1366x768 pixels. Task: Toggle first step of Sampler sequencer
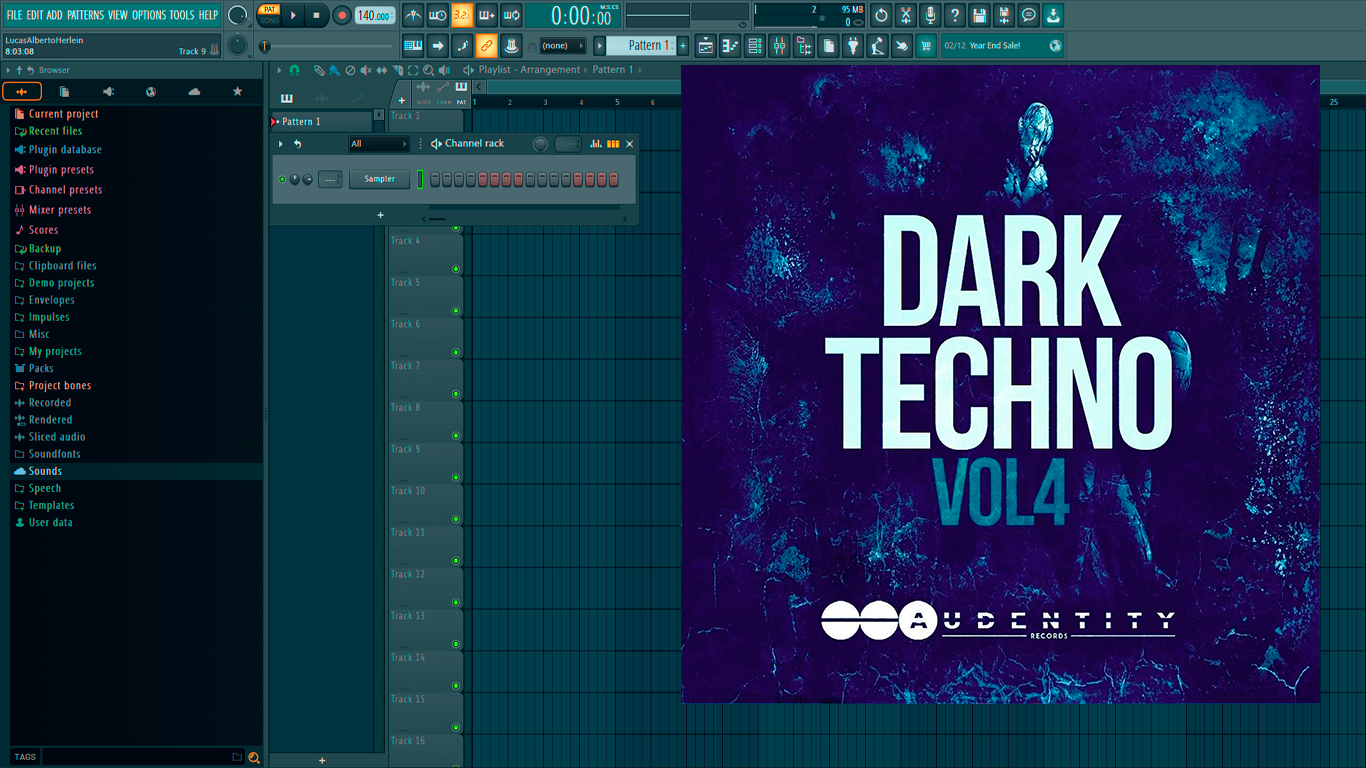tap(435, 179)
